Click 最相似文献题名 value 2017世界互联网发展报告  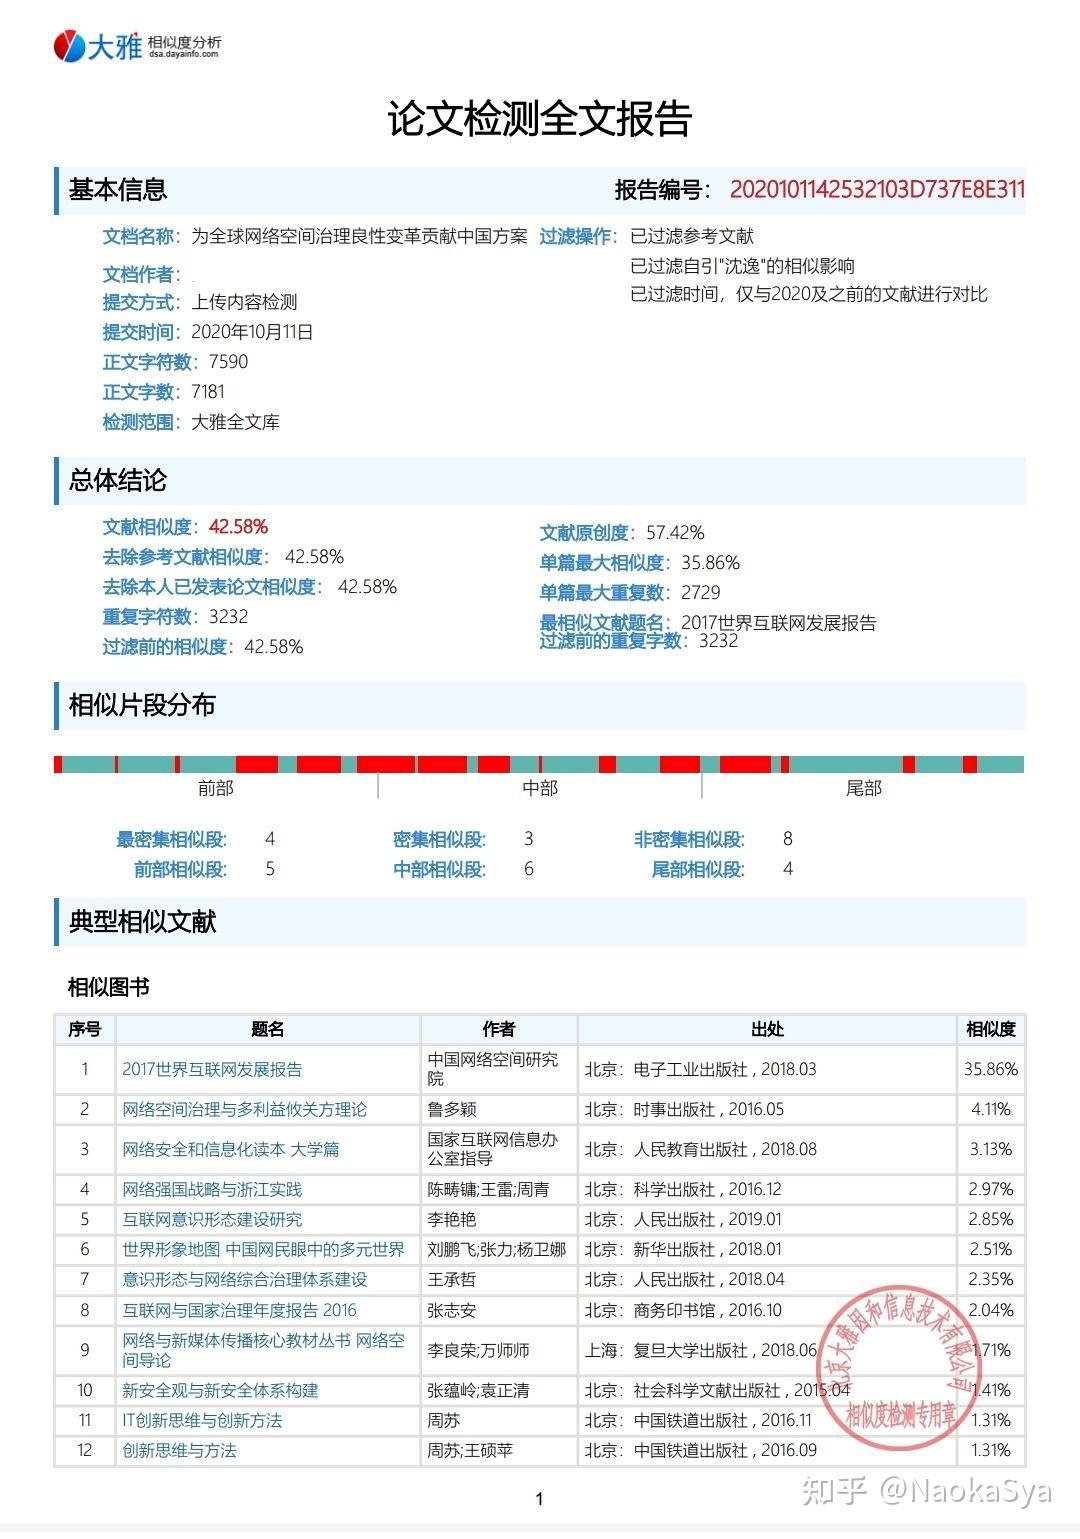[779, 622]
